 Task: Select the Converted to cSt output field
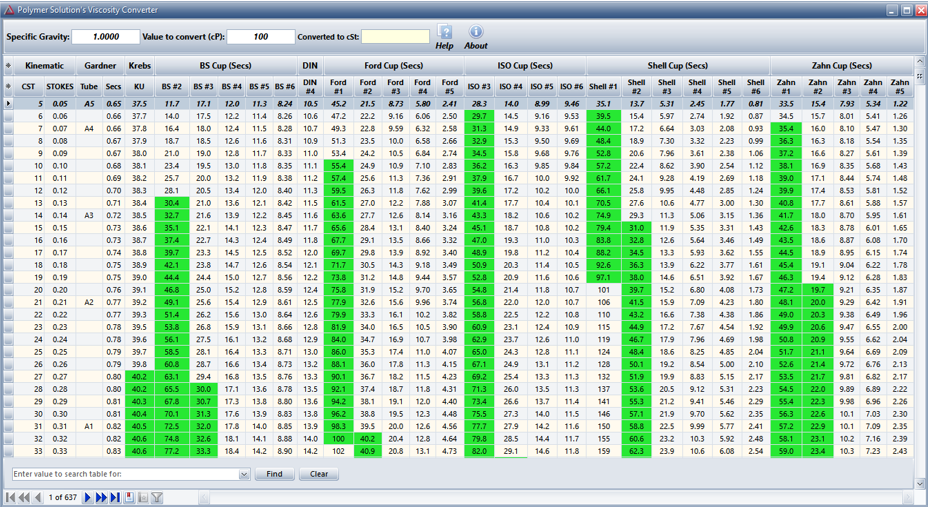coord(395,37)
